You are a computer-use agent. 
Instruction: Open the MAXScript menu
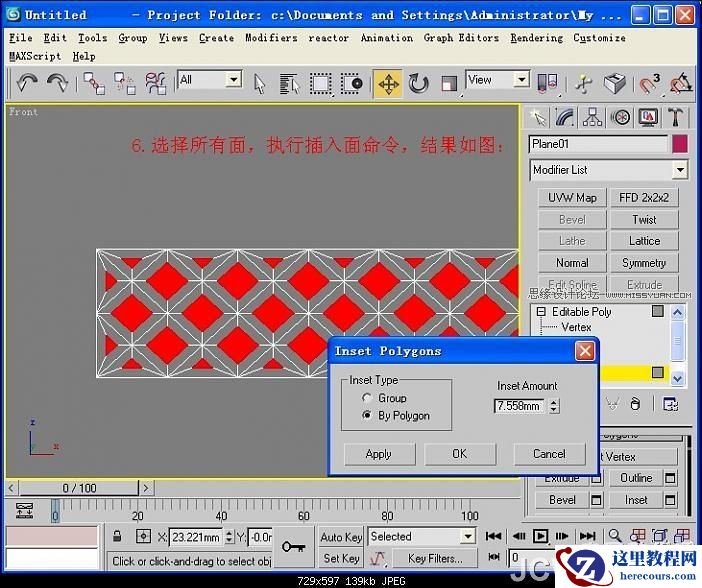click(35, 56)
